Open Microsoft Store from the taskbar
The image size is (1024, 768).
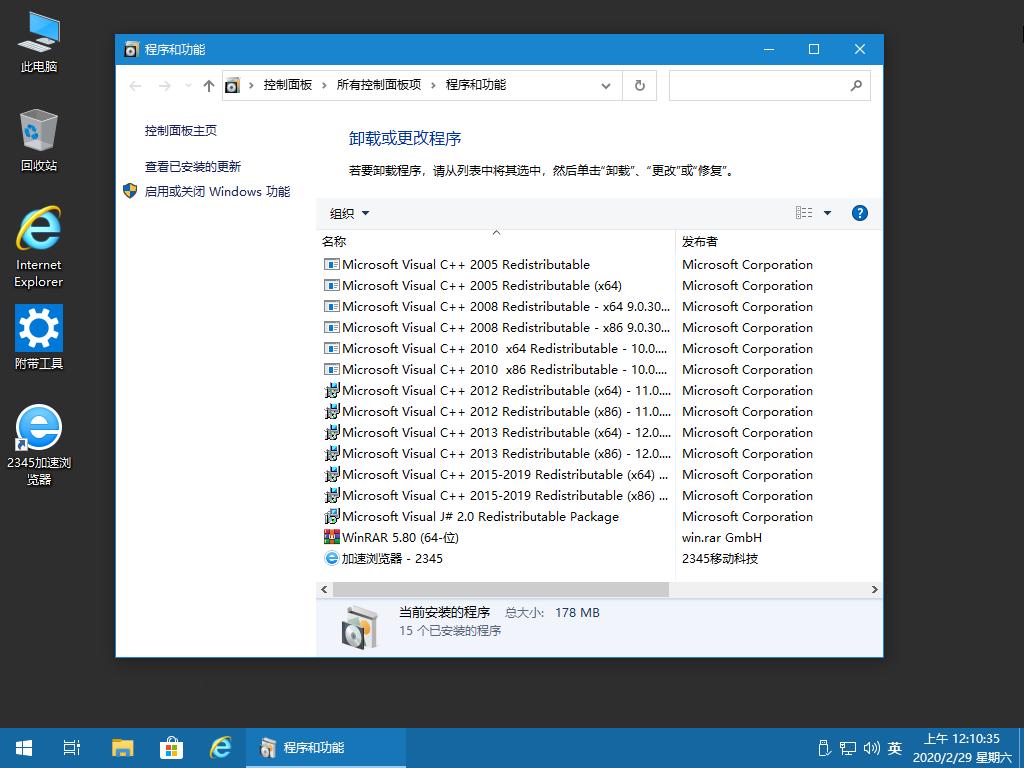point(171,748)
